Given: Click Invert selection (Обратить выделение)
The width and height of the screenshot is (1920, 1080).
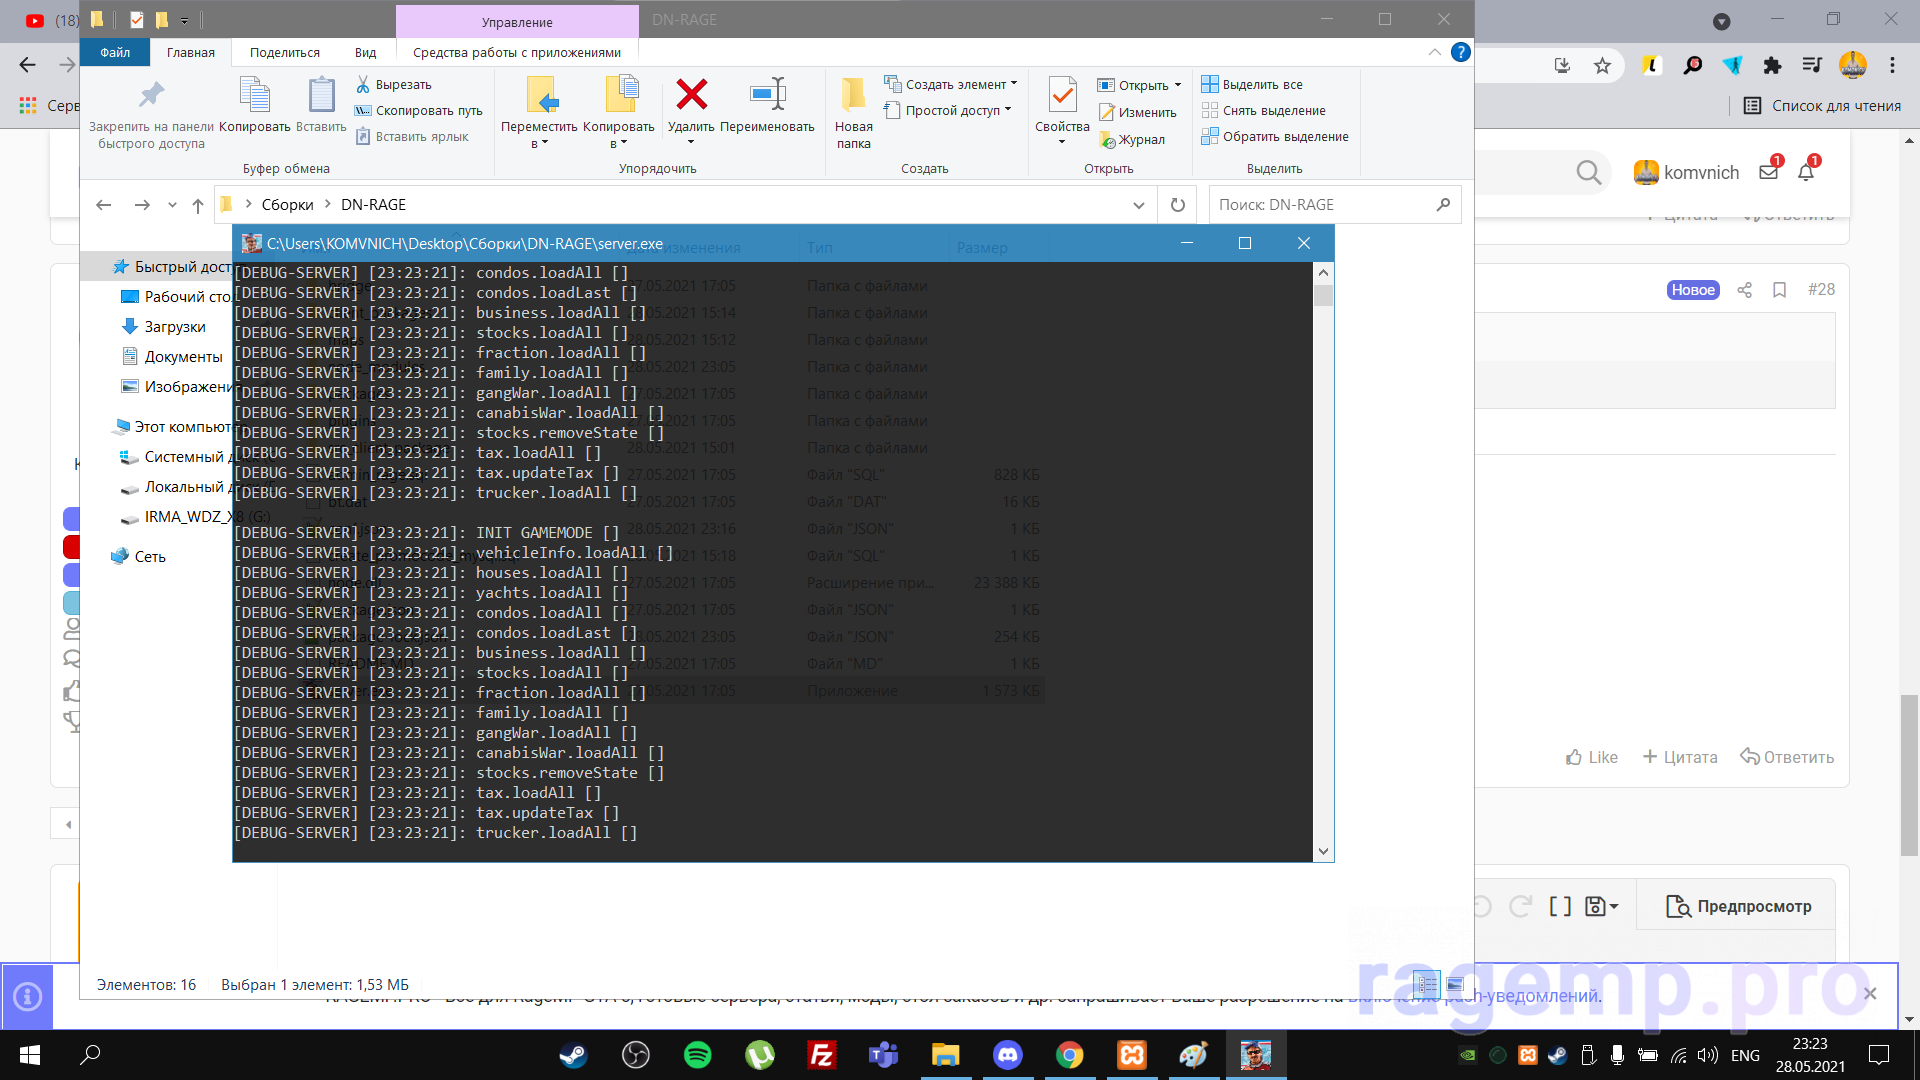Looking at the screenshot, I should click(1285, 137).
